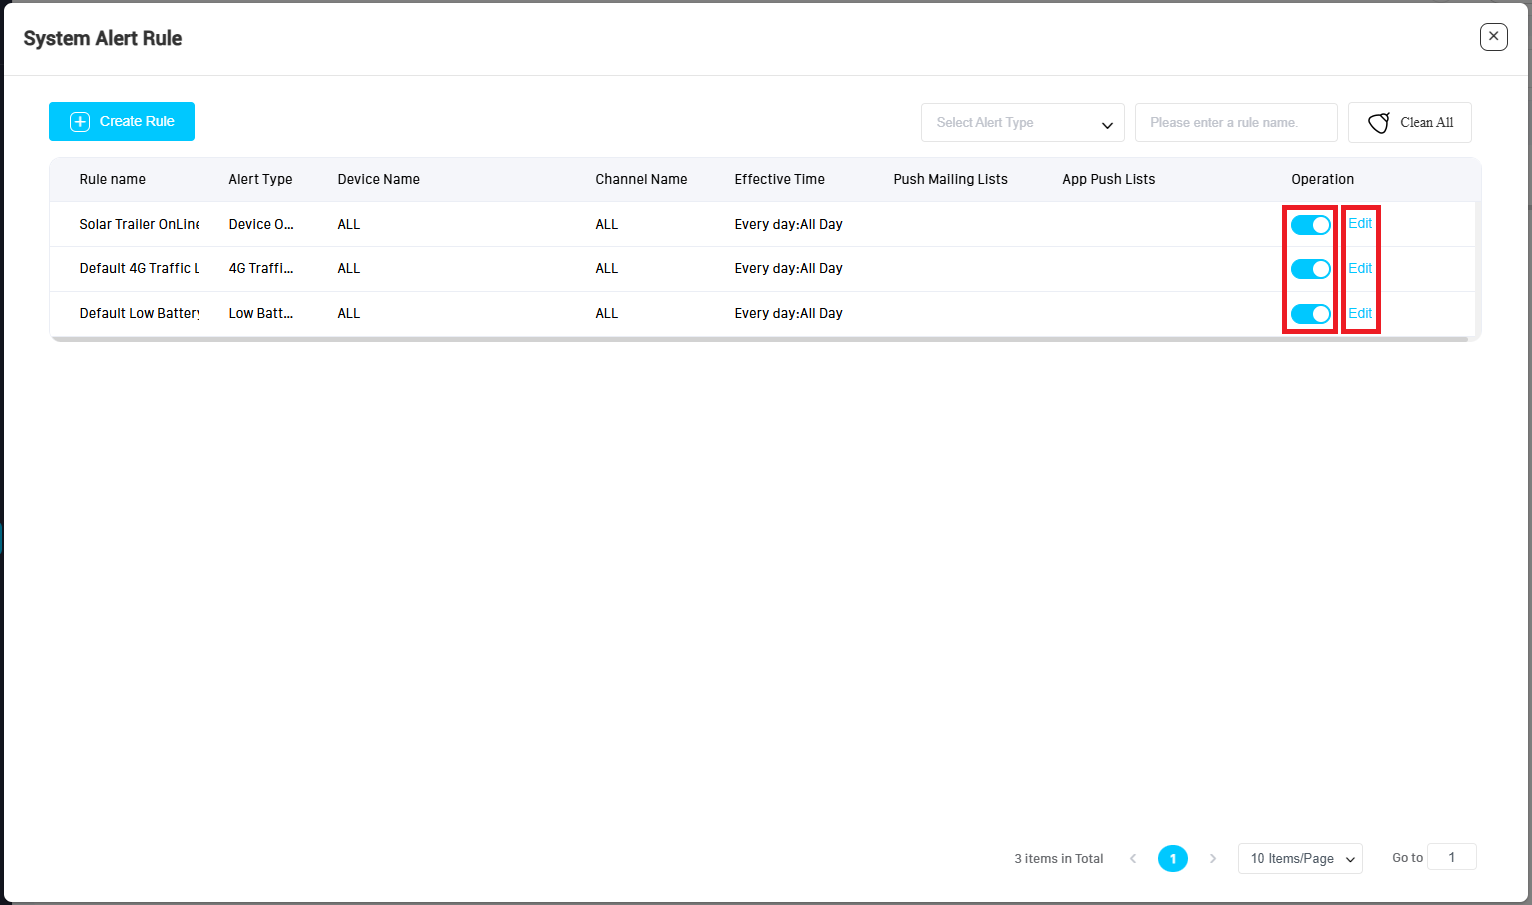The height and width of the screenshot is (905, 1532).
Task: Click the plus icon in Create Rule
Action: point(80,122)
